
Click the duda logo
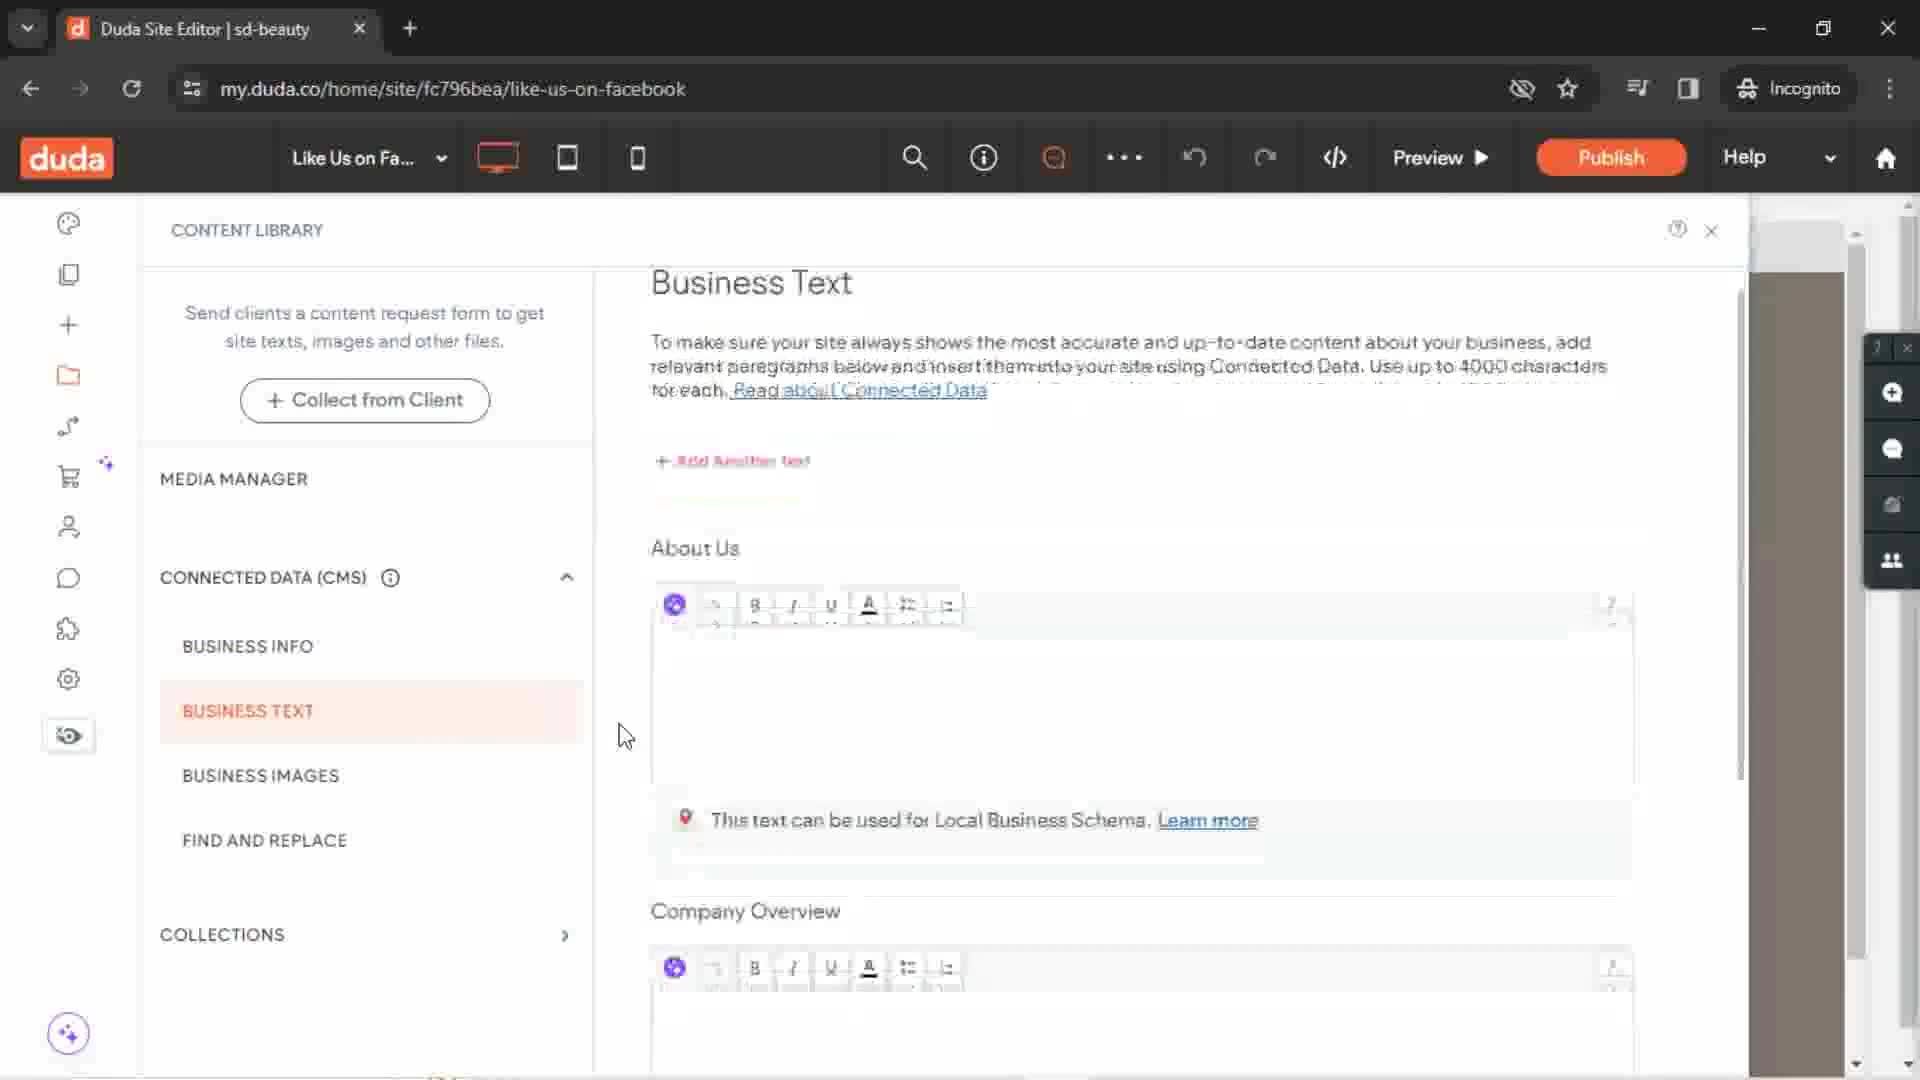pyautogui.click(x=67, y=158)
